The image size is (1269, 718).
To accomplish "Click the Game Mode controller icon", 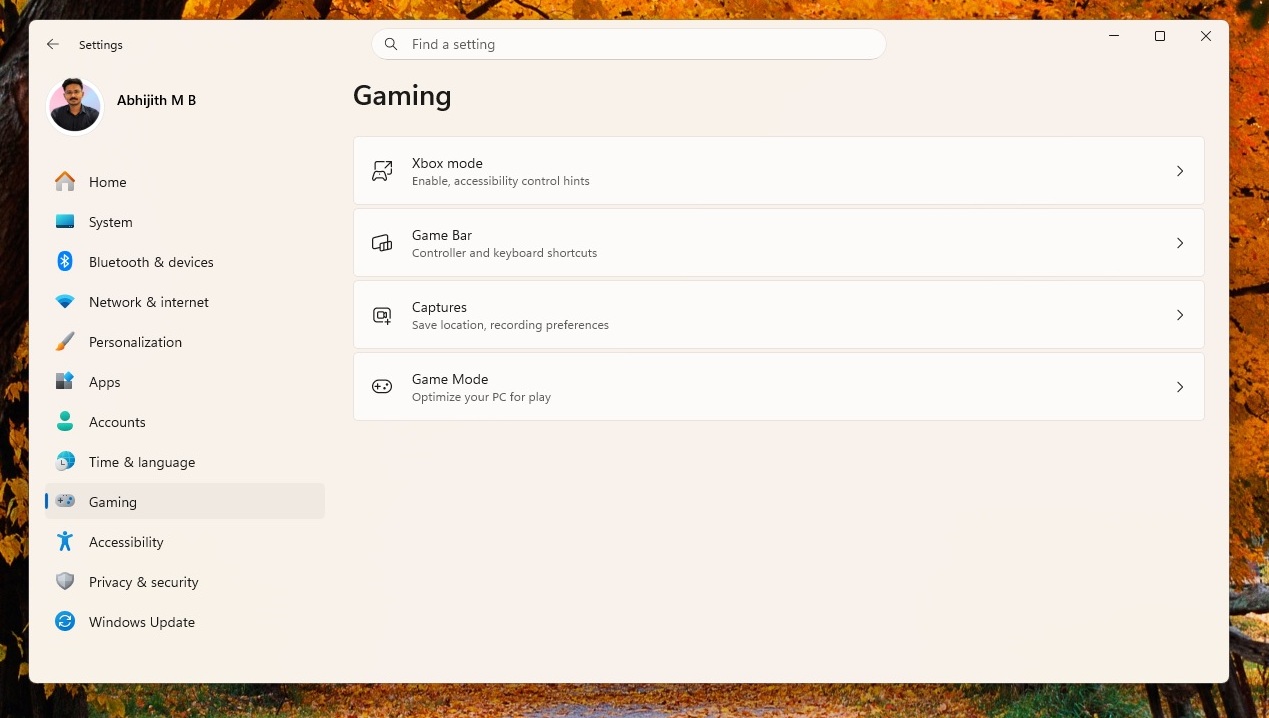I will coord(382,387).
